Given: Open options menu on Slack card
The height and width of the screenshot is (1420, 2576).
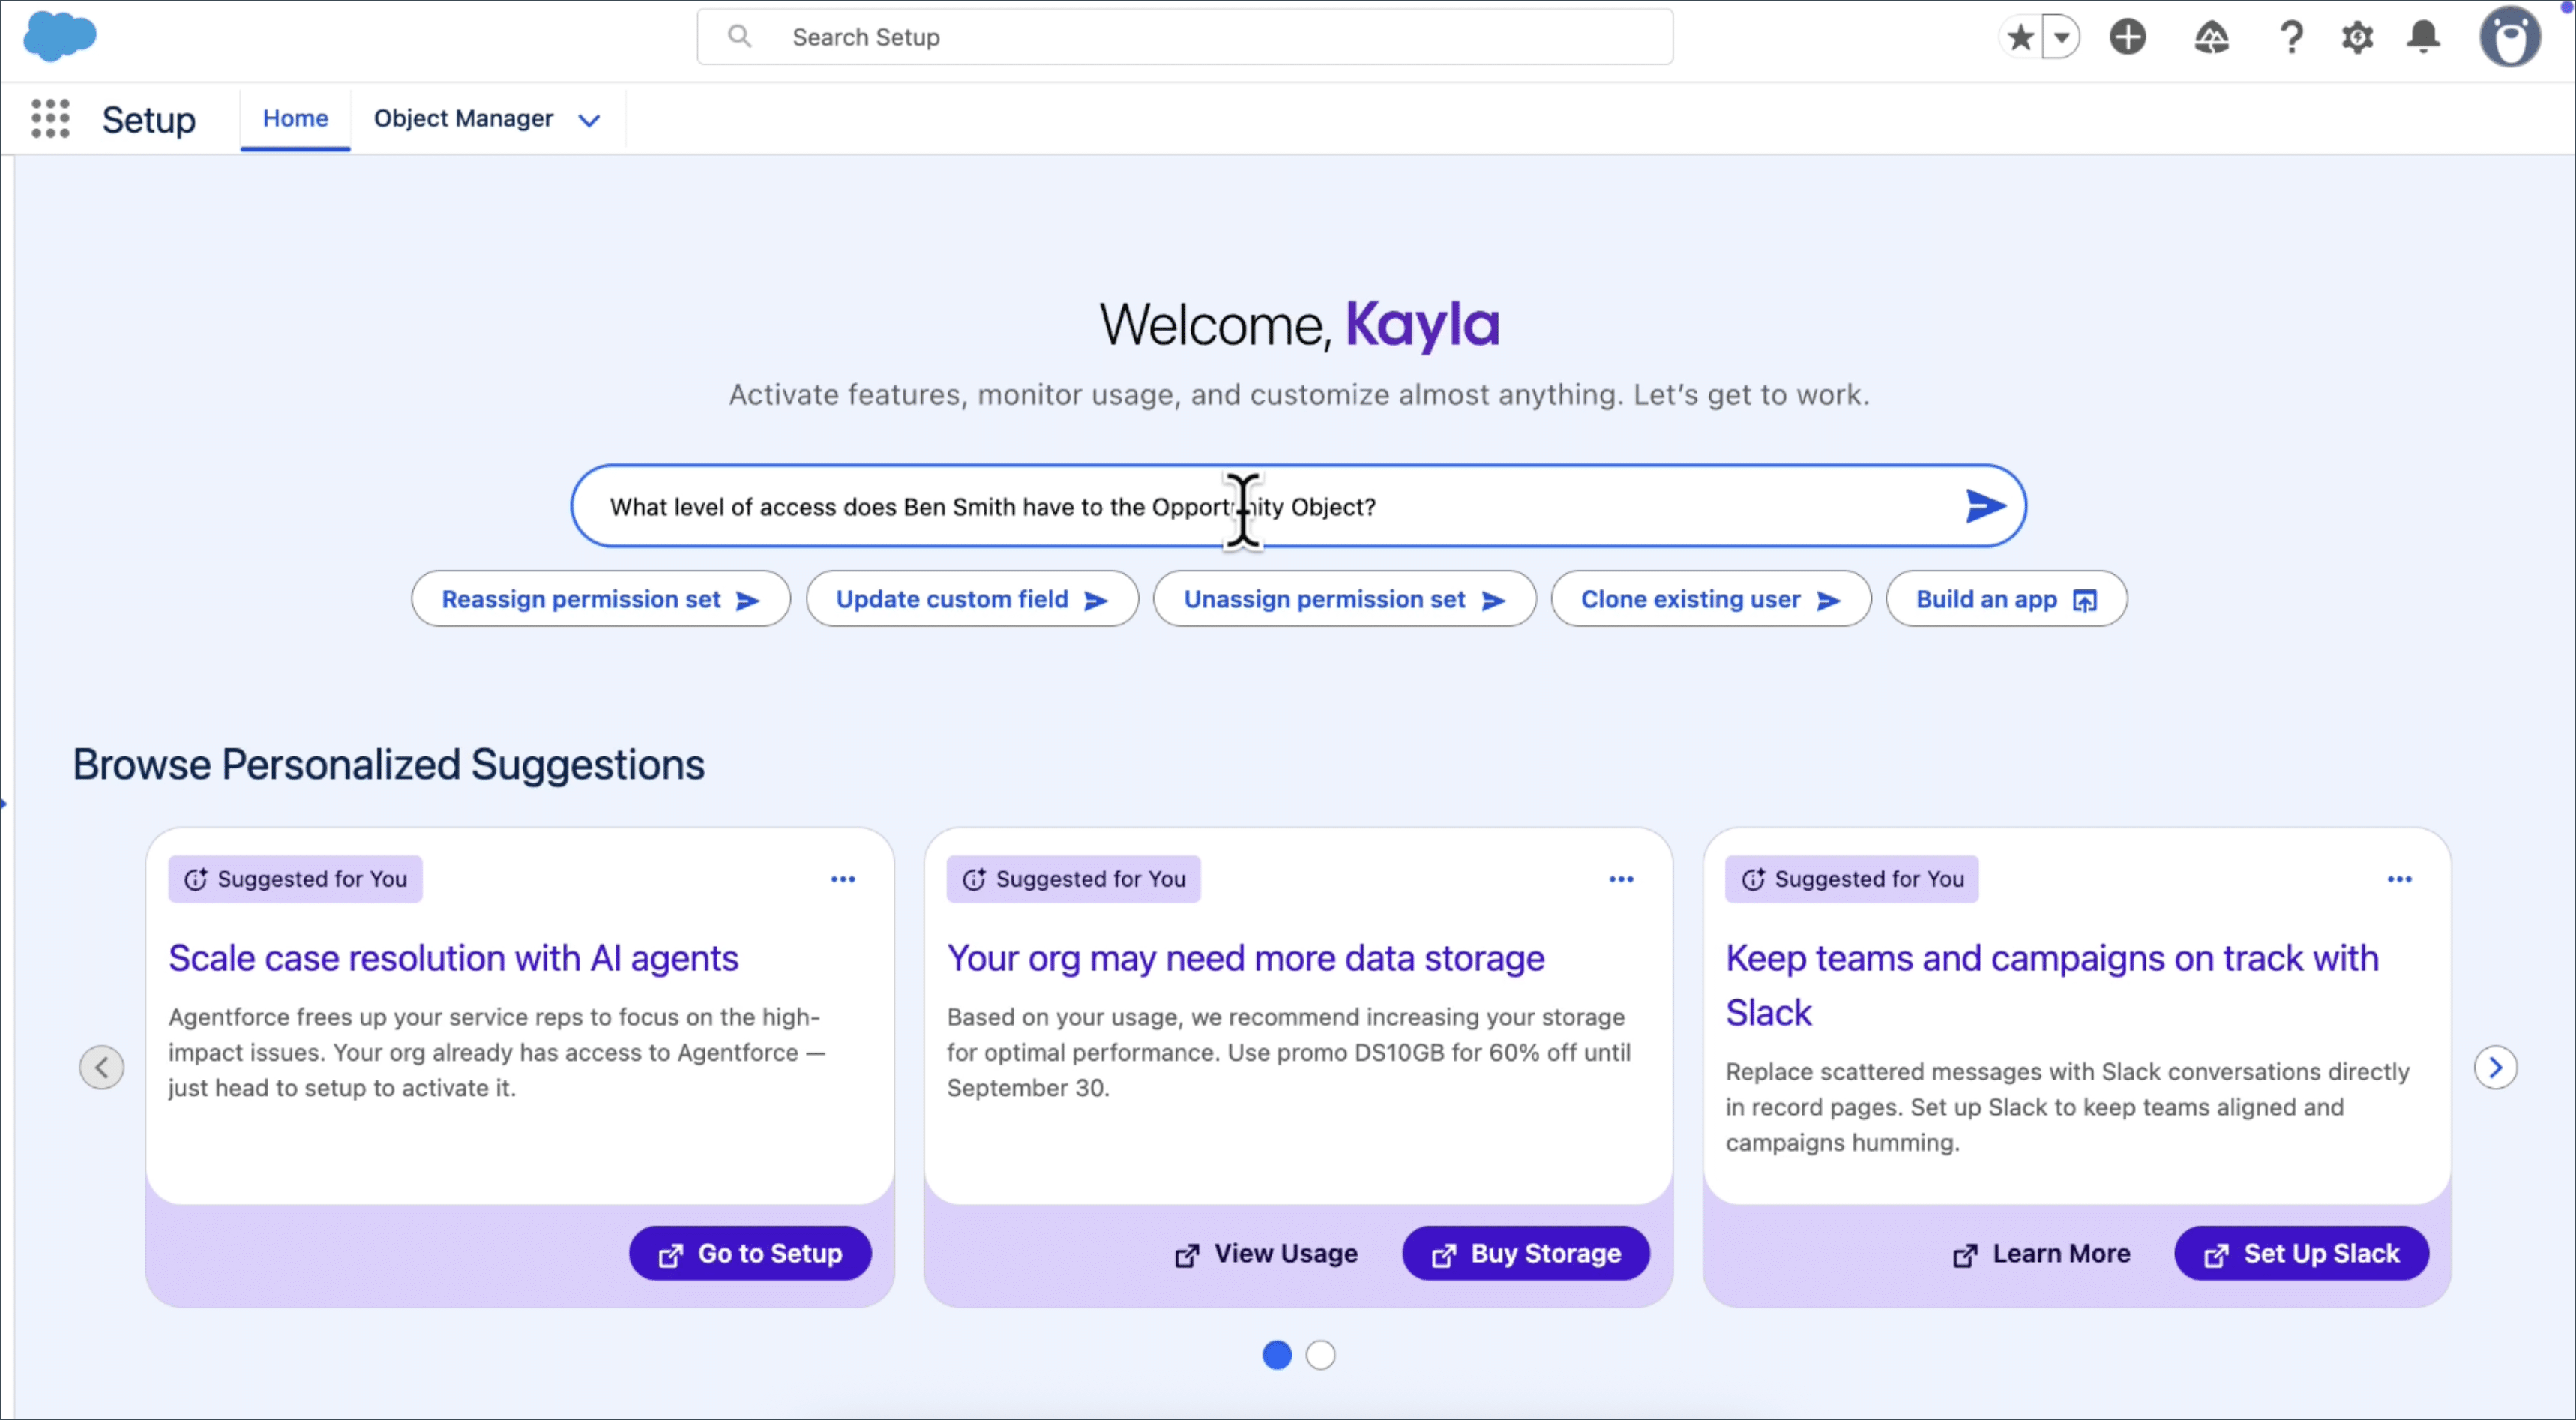Looking at the screenshot, I should (x=2399, y=879).
